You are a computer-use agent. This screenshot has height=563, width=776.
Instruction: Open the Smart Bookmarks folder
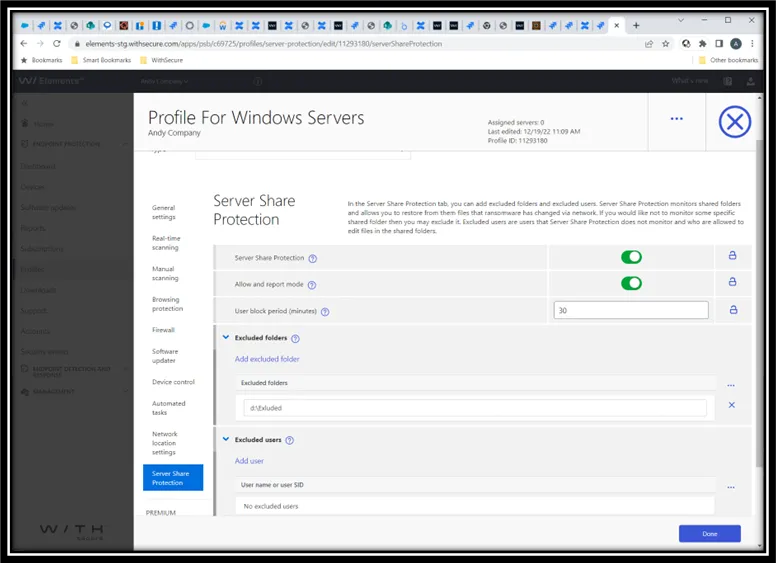[101, 60]
